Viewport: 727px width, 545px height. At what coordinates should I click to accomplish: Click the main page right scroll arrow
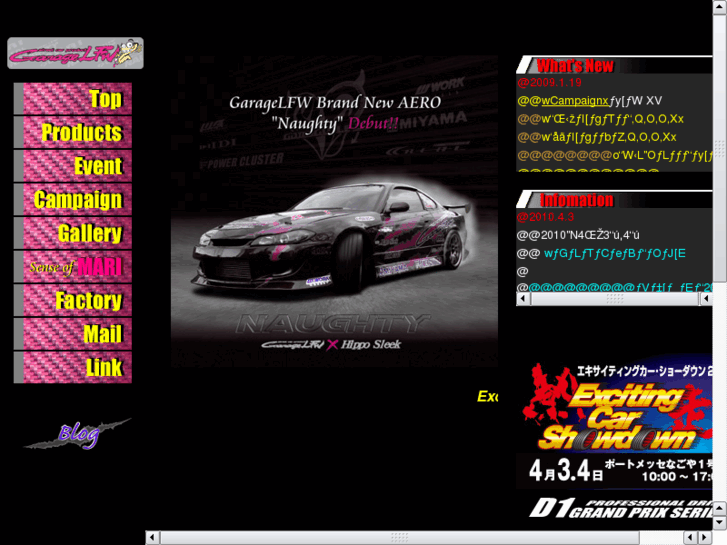[x=705, y=538]
